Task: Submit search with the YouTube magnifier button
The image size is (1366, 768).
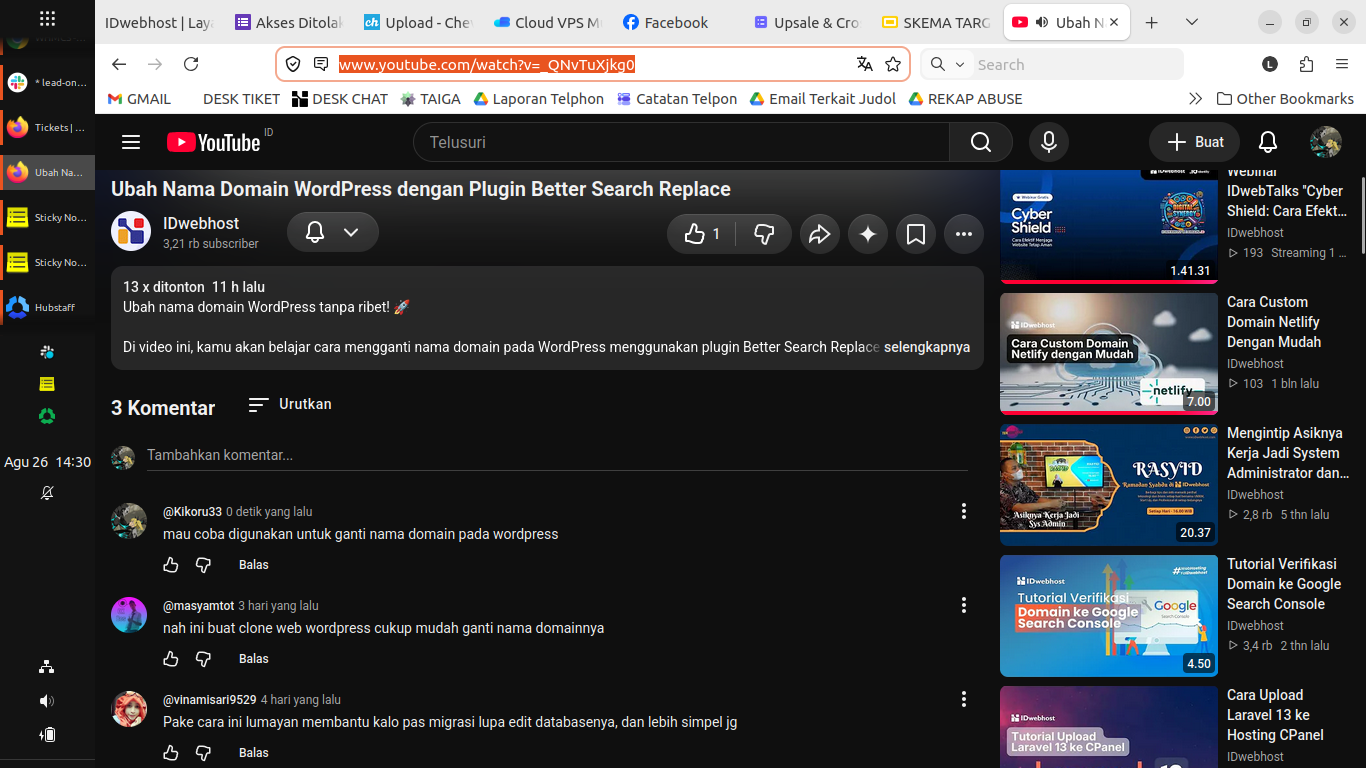Action: (981, 142)
